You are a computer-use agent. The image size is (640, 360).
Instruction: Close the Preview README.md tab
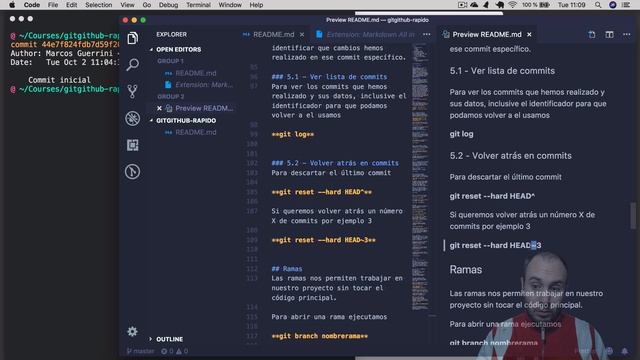(529, 35)
